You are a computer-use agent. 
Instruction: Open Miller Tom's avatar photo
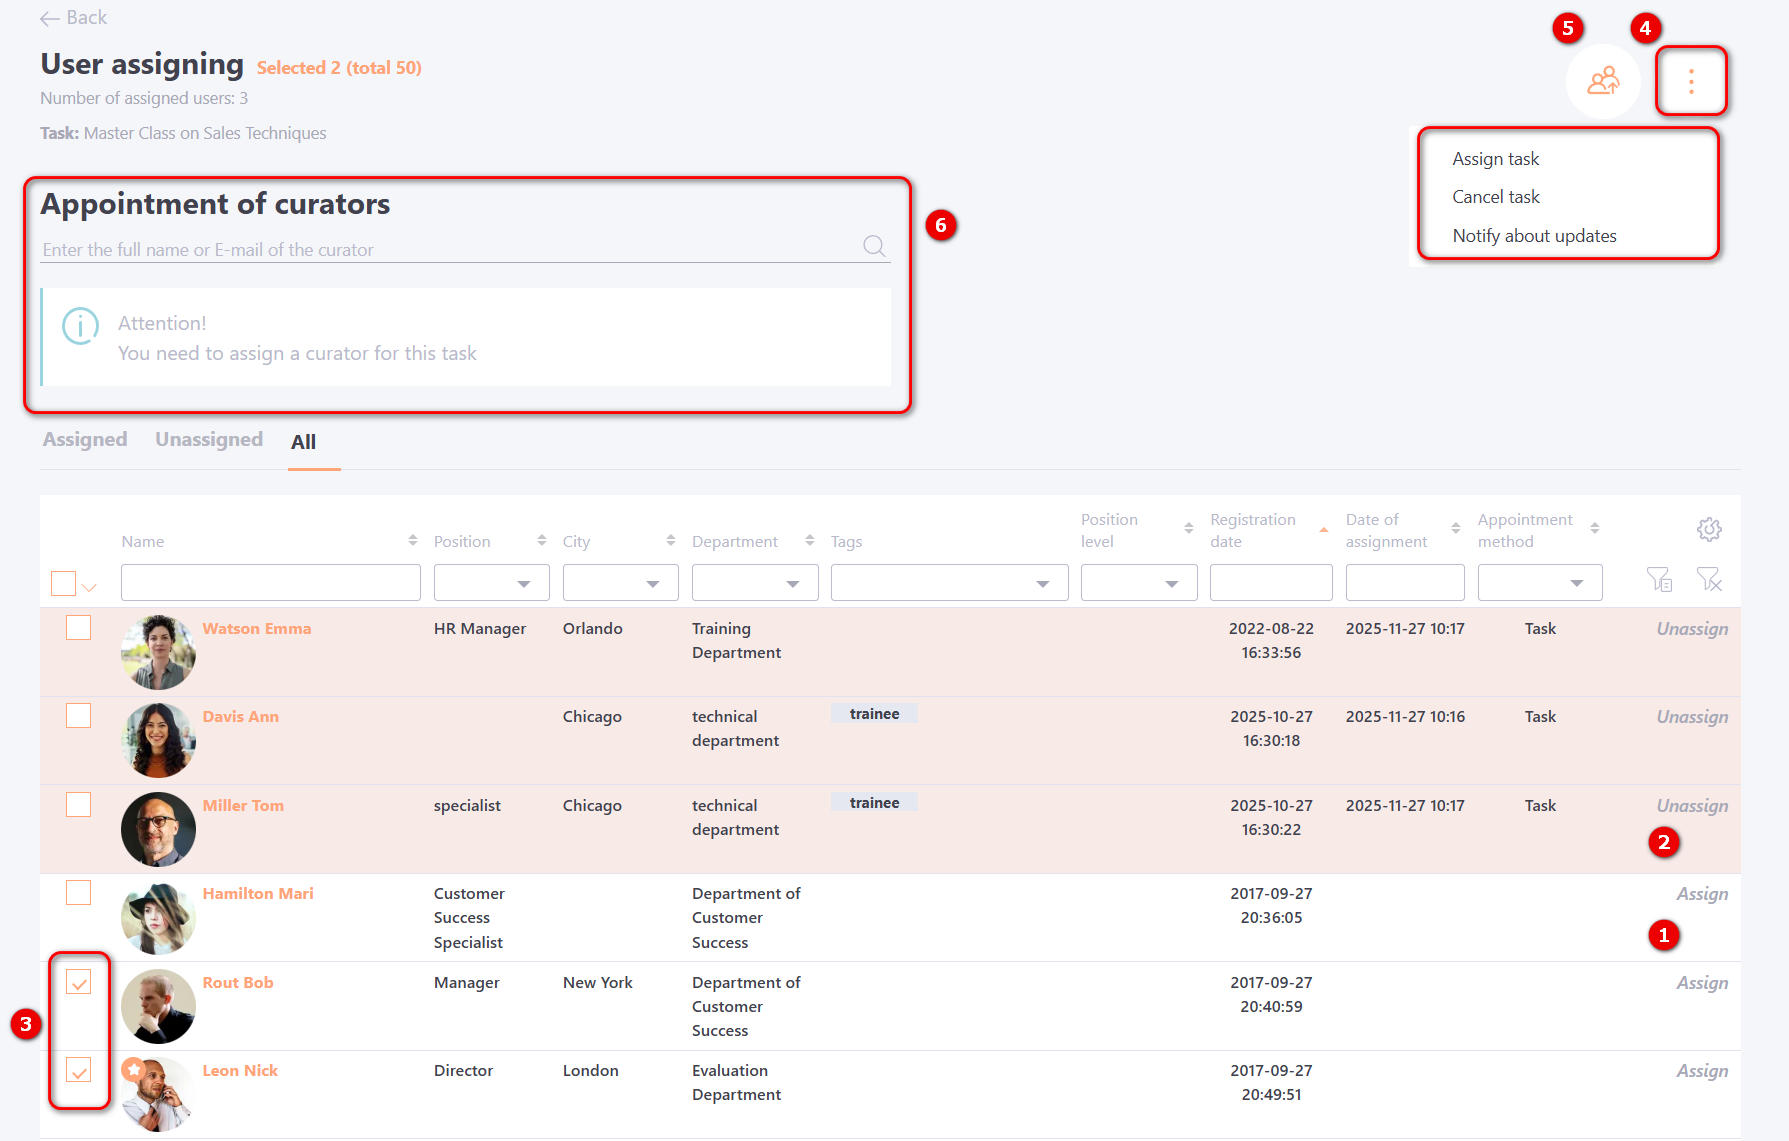[x=158, y=829]
